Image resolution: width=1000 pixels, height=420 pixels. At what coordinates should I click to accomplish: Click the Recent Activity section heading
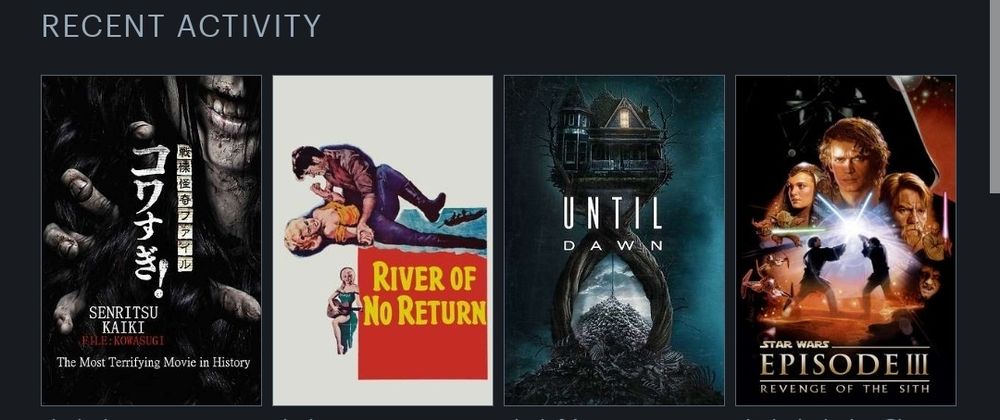point(181,26)
